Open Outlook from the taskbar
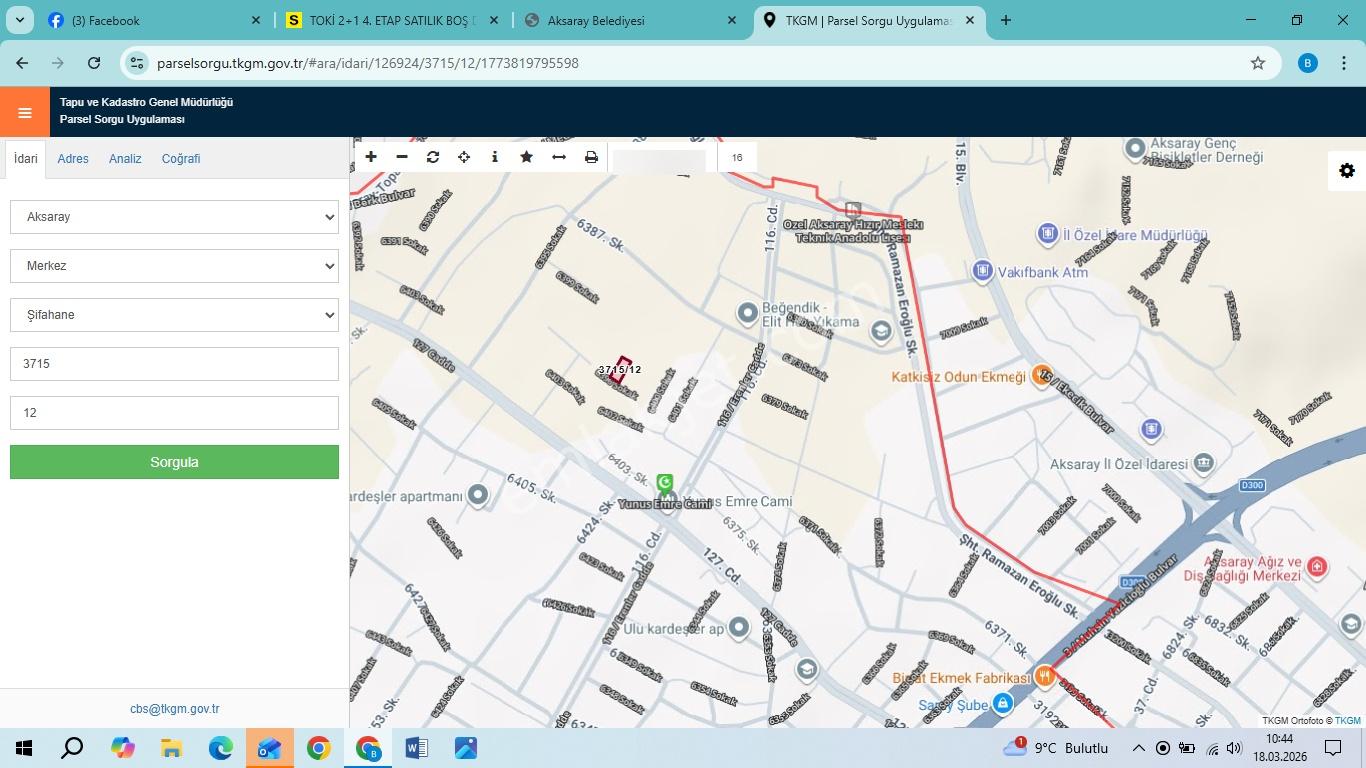The height and width of the screenshot is (768, 1366). pos(269,748)
